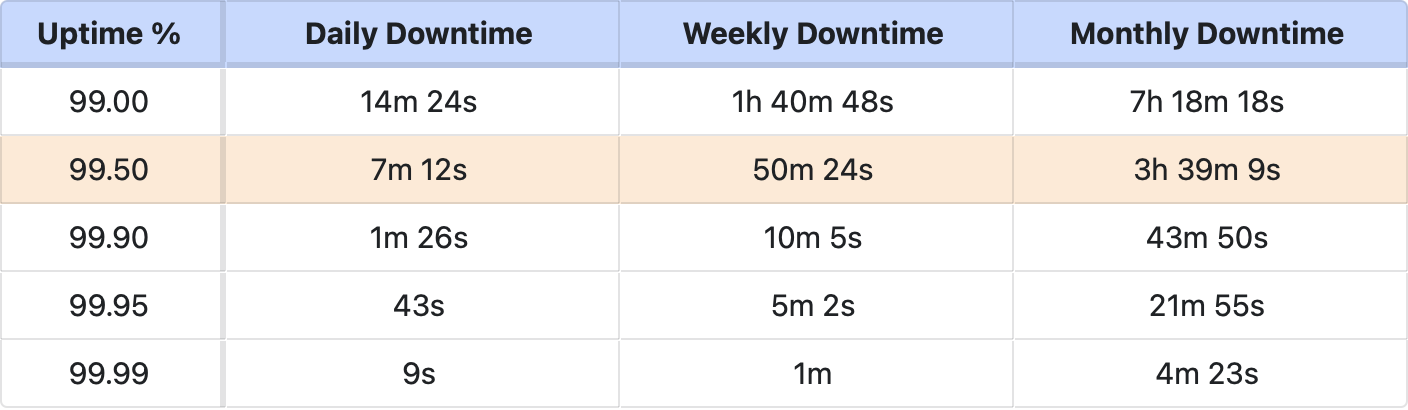Select the 1h 40m 48s weekly cell
Screen dimensions: 1408x410
[813, 101]
